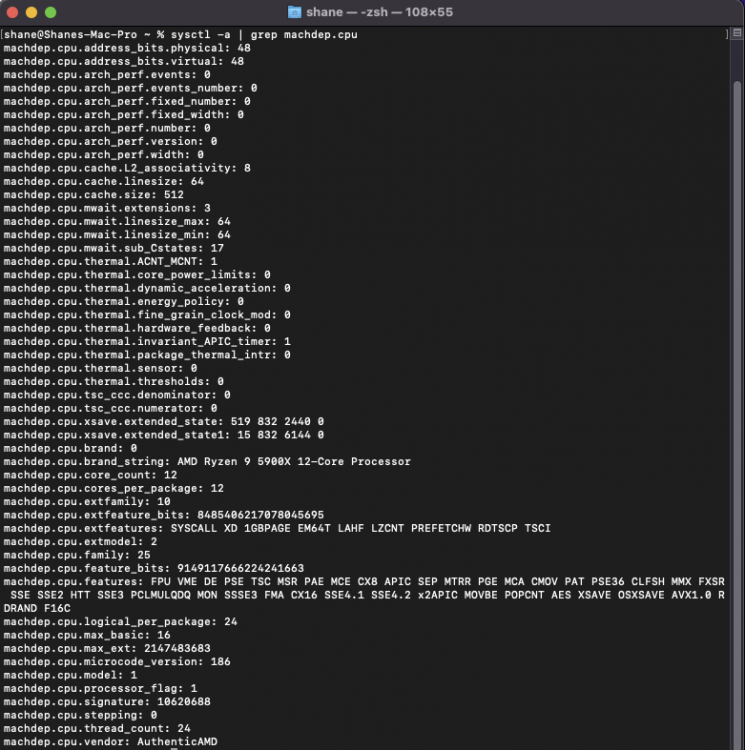Click the line 'machdep.cpu.thread_count: 24'
The height and width of the screenshot is (750, 745).
[97, 729]
